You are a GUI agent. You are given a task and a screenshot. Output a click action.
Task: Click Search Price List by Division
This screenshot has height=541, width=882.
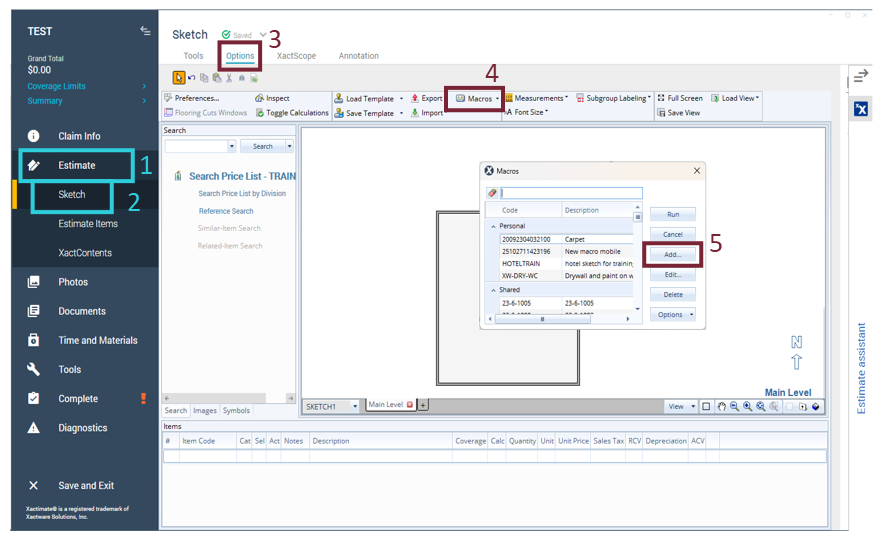tap(242, 193)
